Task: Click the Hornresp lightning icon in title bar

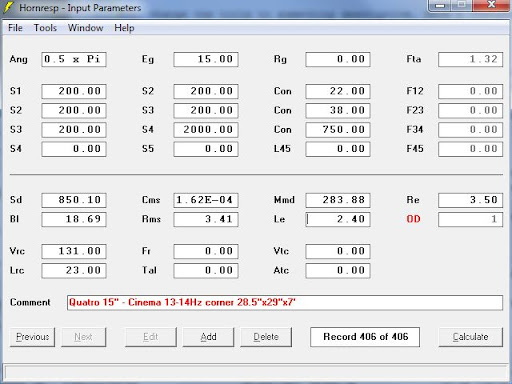Action: click(7, 7)
